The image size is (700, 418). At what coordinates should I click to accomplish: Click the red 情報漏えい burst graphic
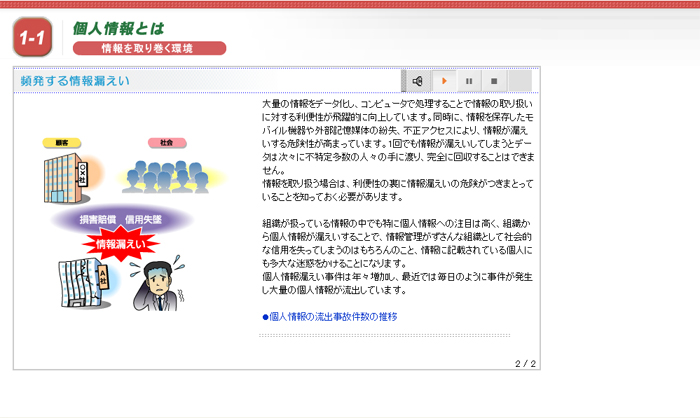[118, 242]
